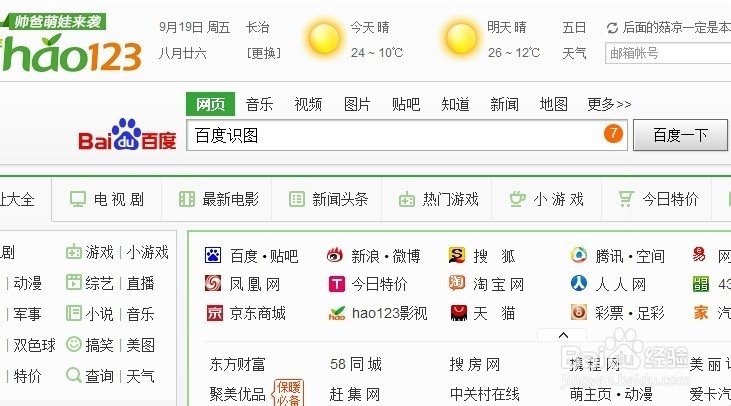
Task: Click the 军事 link in left sidebar
Action: coord(28,314)
